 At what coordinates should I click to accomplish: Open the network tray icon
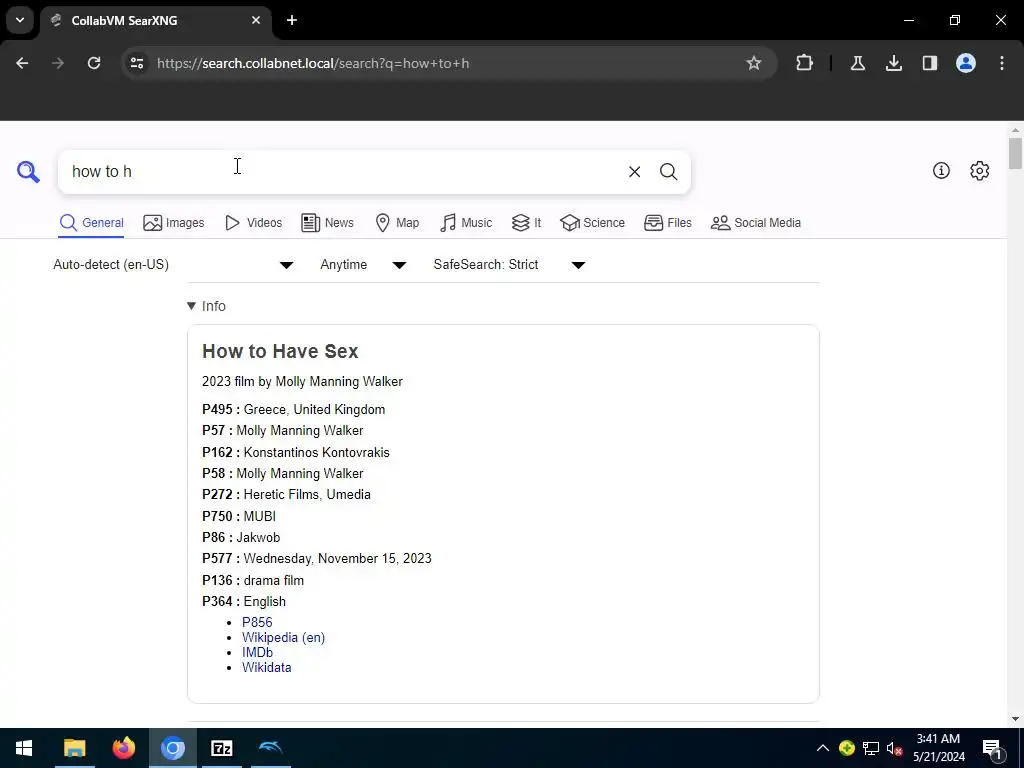pyautogui.click(x=871, y=748)
